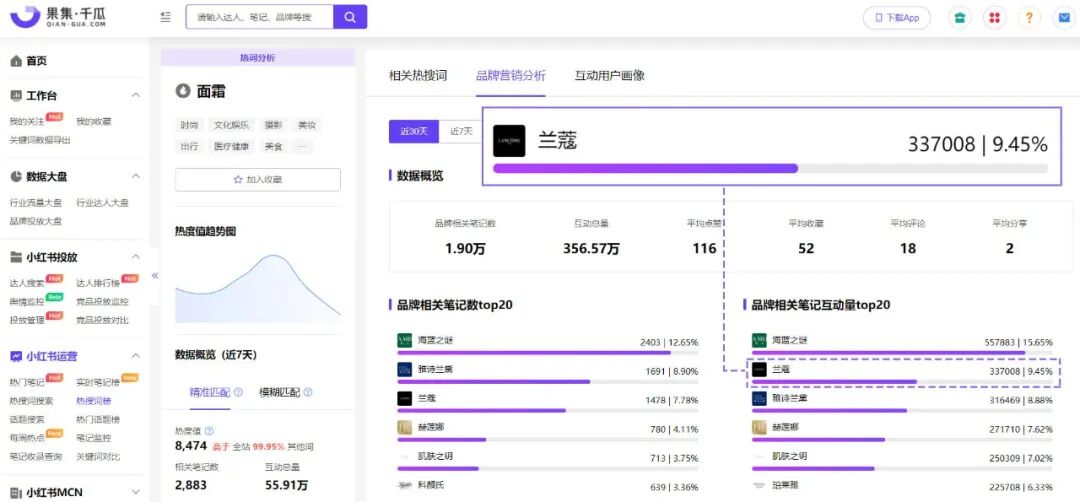Click the 美妆 category tag

pos(307,125)
